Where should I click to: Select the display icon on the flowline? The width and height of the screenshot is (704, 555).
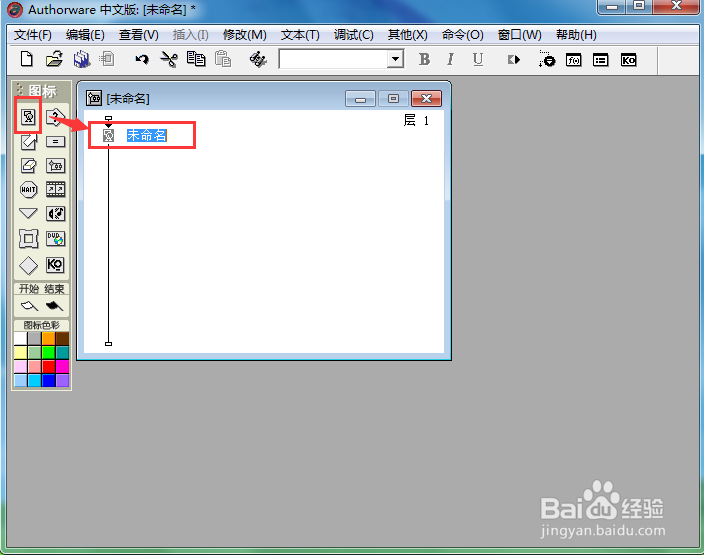(108, 135)
